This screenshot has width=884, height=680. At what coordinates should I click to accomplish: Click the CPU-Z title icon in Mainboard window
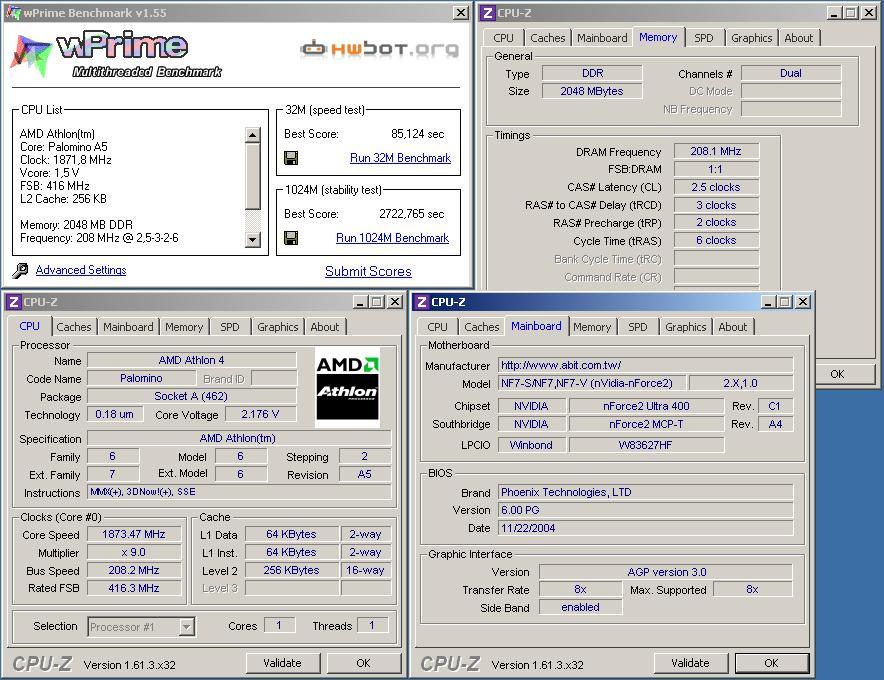tap(422, 302)
